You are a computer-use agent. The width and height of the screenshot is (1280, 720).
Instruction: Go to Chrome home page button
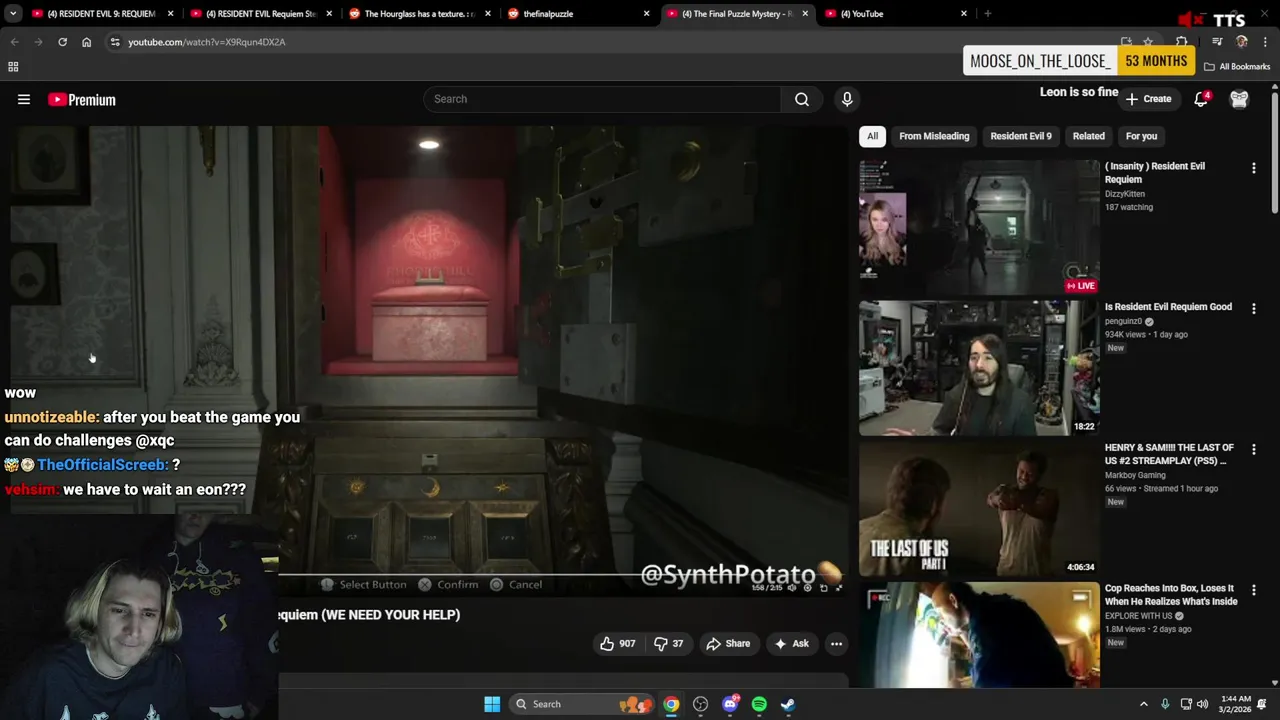86,42
